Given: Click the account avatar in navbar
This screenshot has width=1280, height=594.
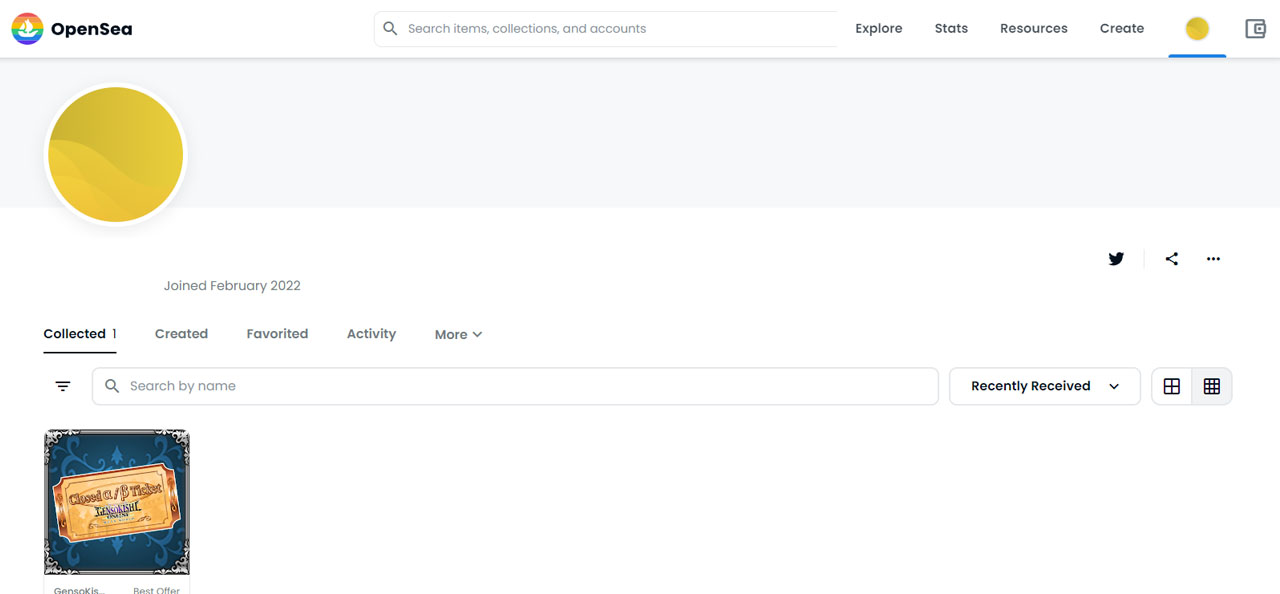Looking at the screenshot, I should (x=1197, y=29).
